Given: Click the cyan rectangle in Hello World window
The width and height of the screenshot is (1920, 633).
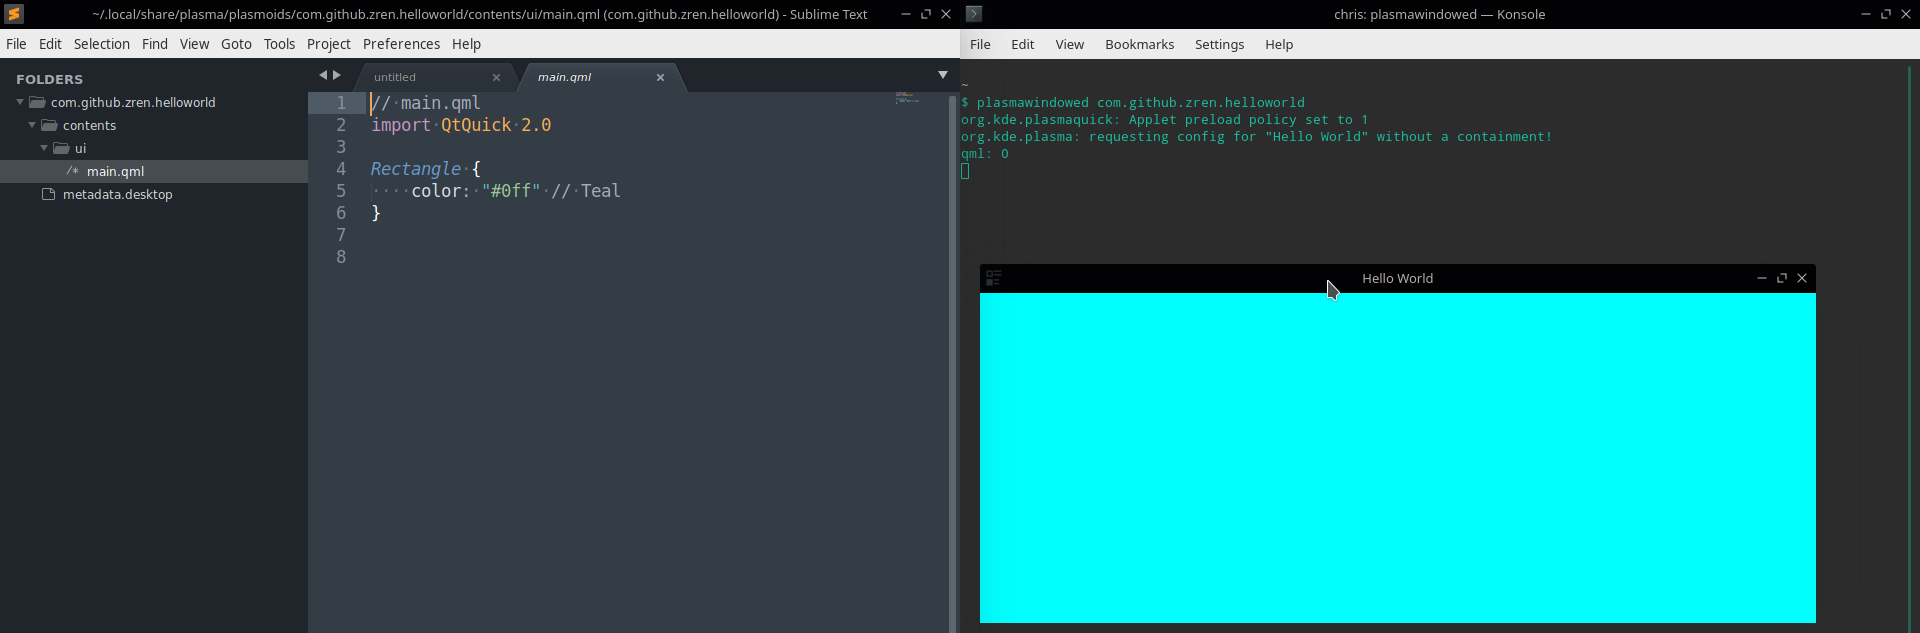Looking at the screenshot, I should tap(1398, 458).
